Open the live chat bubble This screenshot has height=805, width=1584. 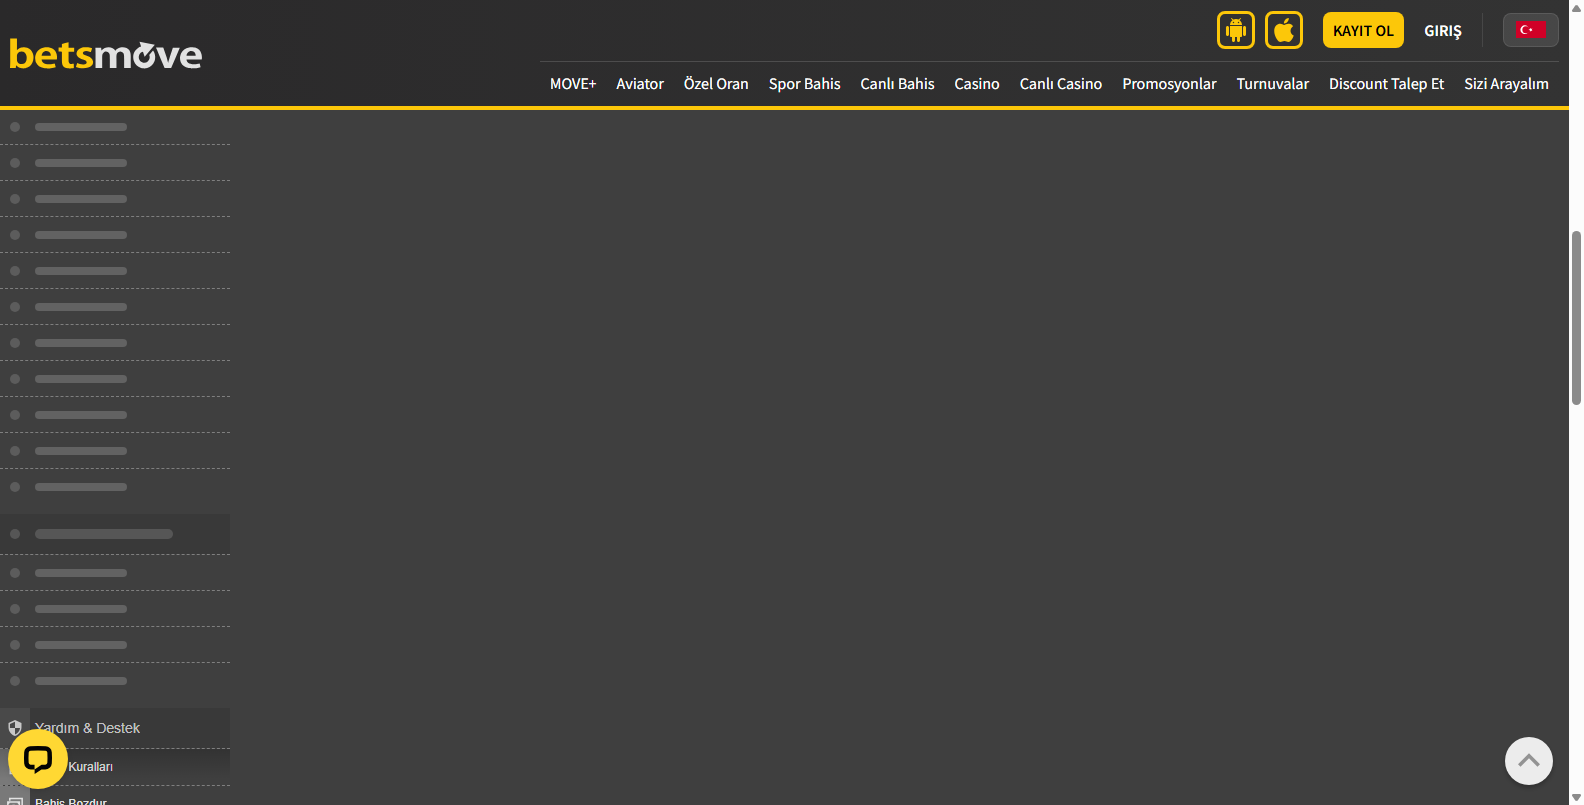tap(37, 760)
